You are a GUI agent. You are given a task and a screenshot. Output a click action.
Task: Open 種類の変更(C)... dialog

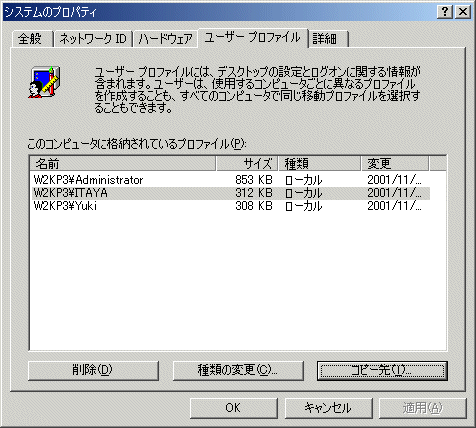point(238,371)
